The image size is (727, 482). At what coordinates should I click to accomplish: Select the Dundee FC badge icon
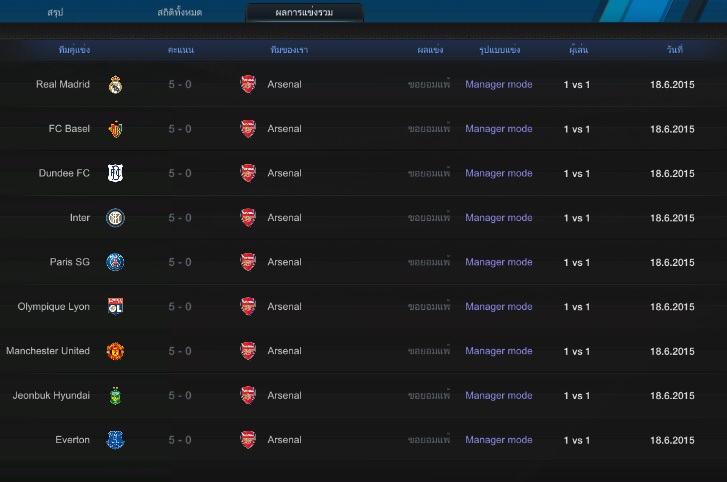[115, 173]
